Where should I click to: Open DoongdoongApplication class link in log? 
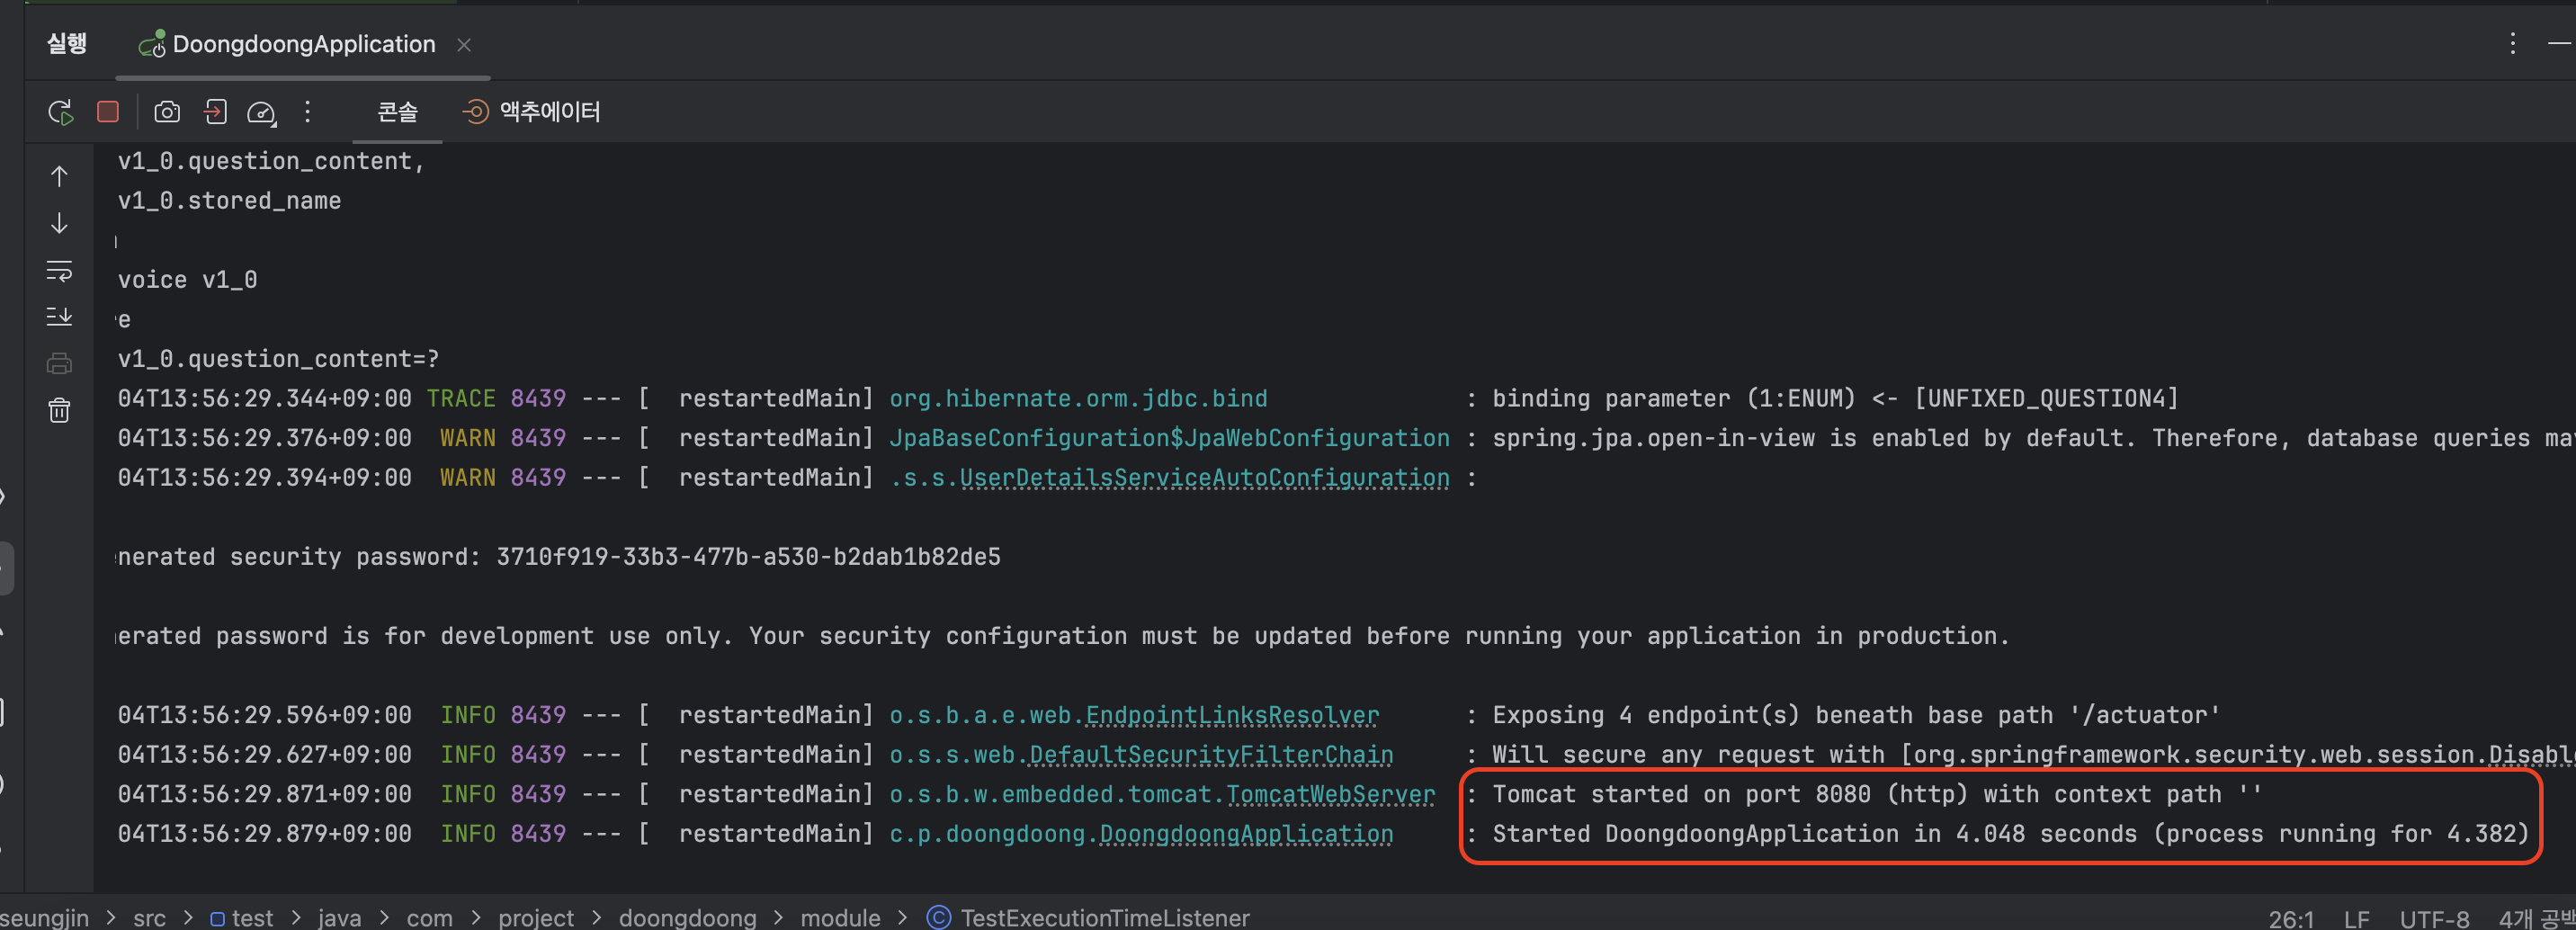1246,834
